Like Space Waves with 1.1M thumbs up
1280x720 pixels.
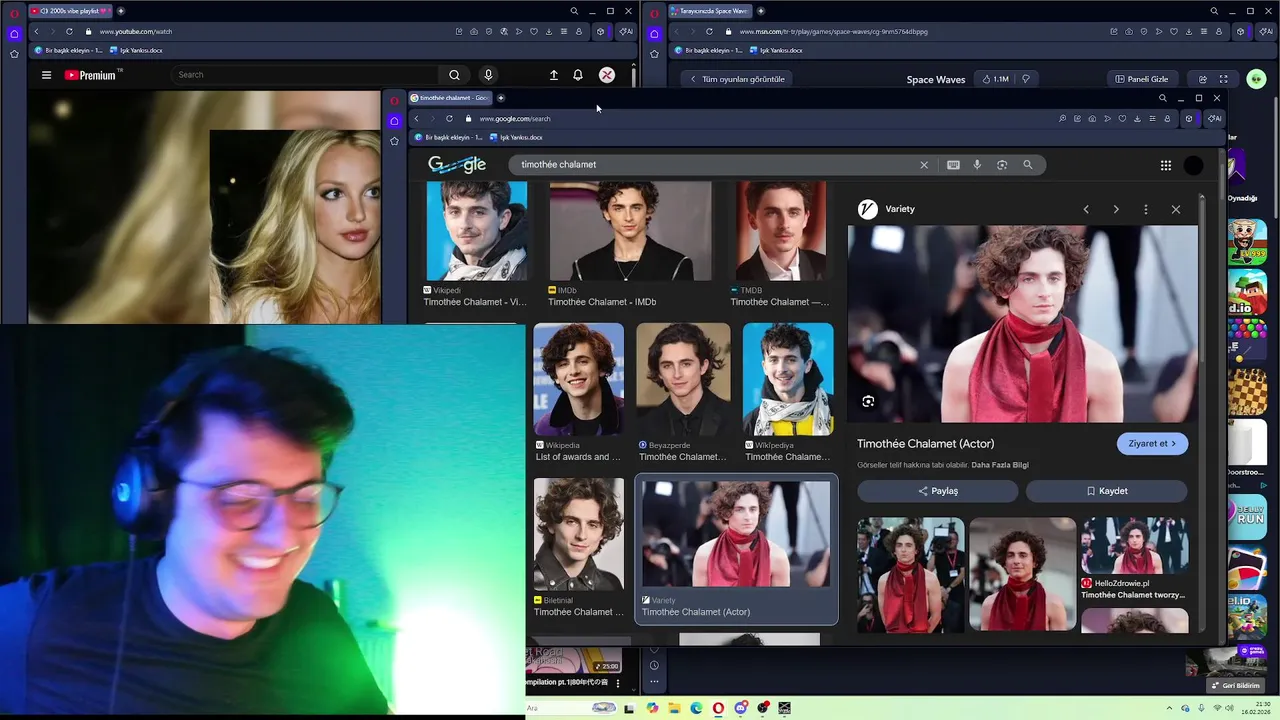996,79
